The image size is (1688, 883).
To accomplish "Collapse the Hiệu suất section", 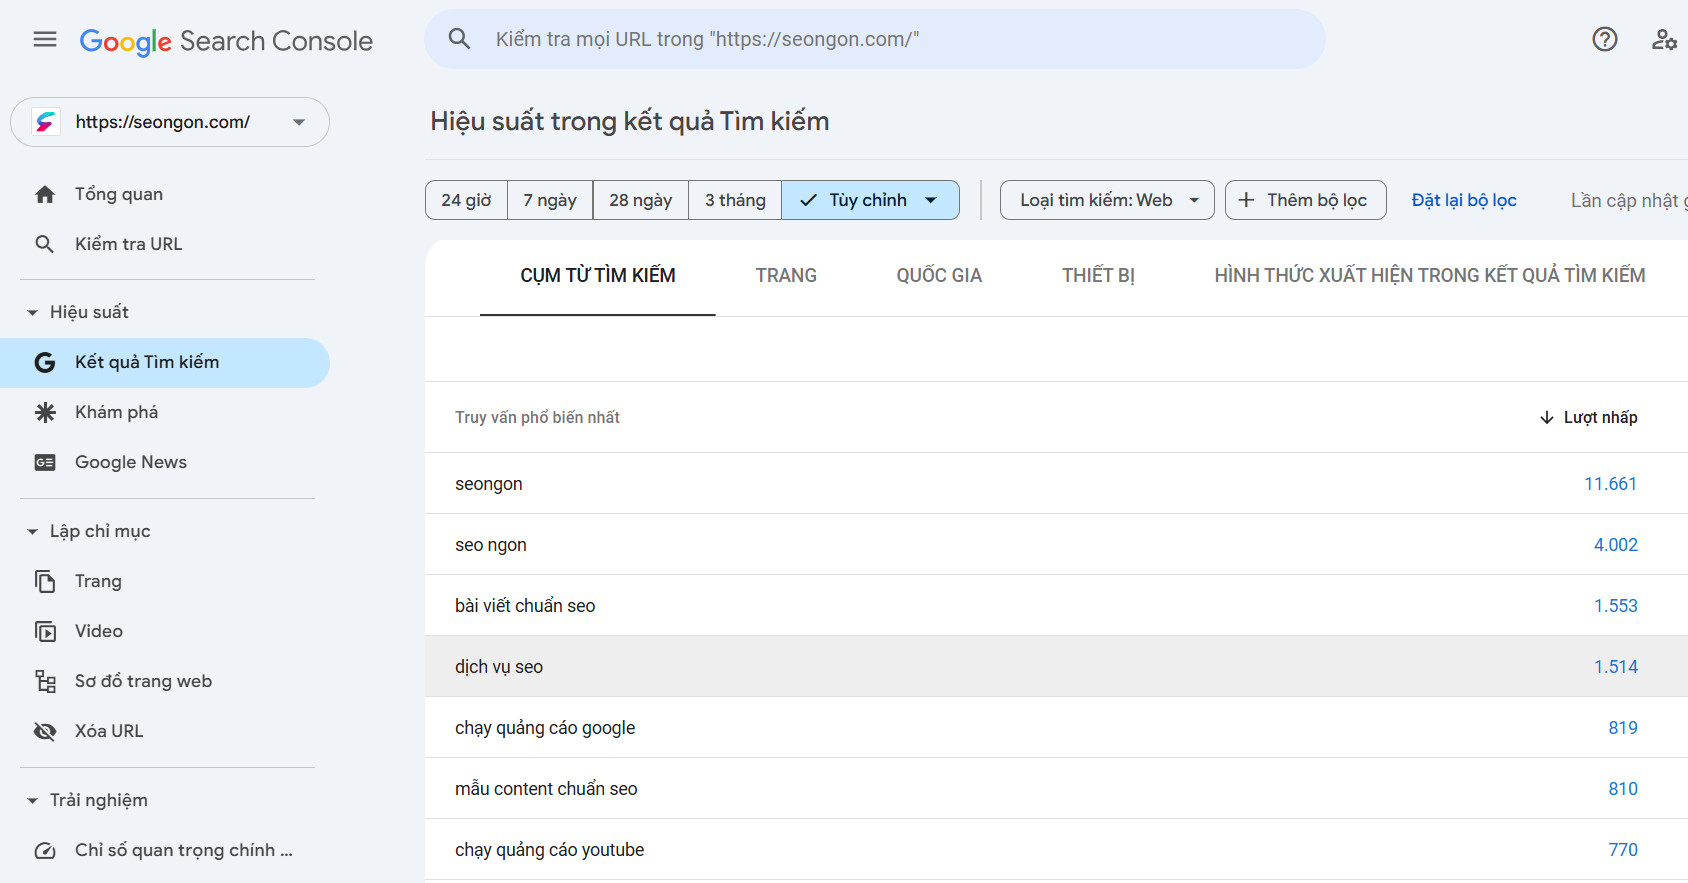I will click(x=32, y=312).
